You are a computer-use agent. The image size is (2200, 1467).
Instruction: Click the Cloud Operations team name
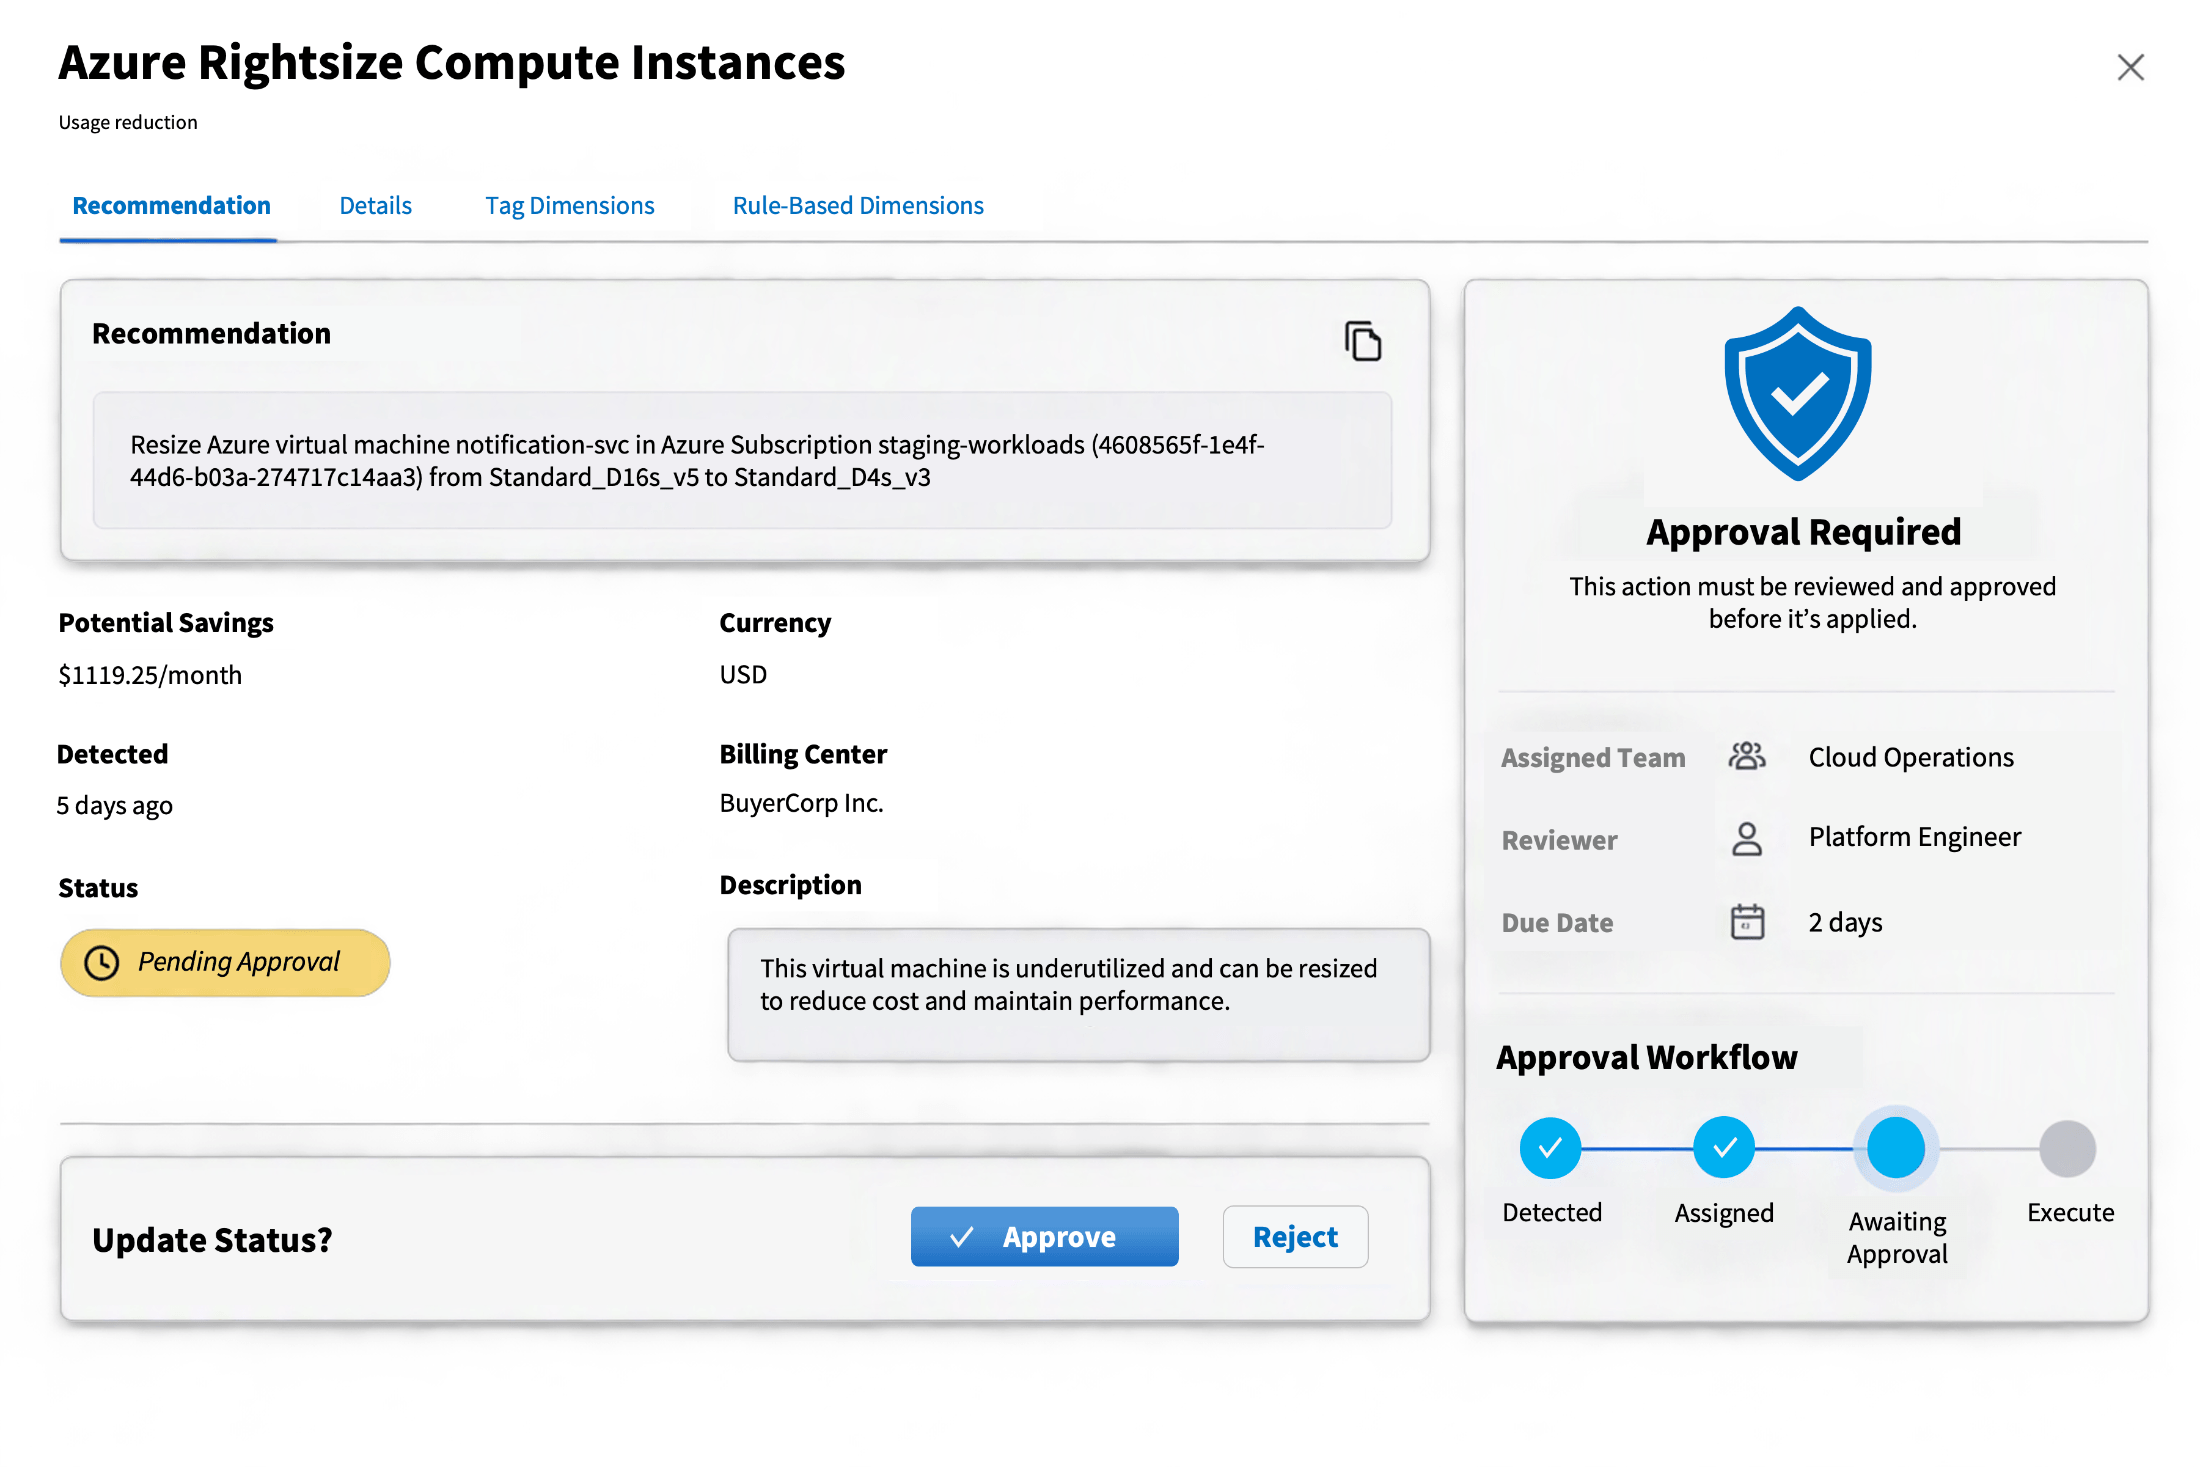(1910, 757)
